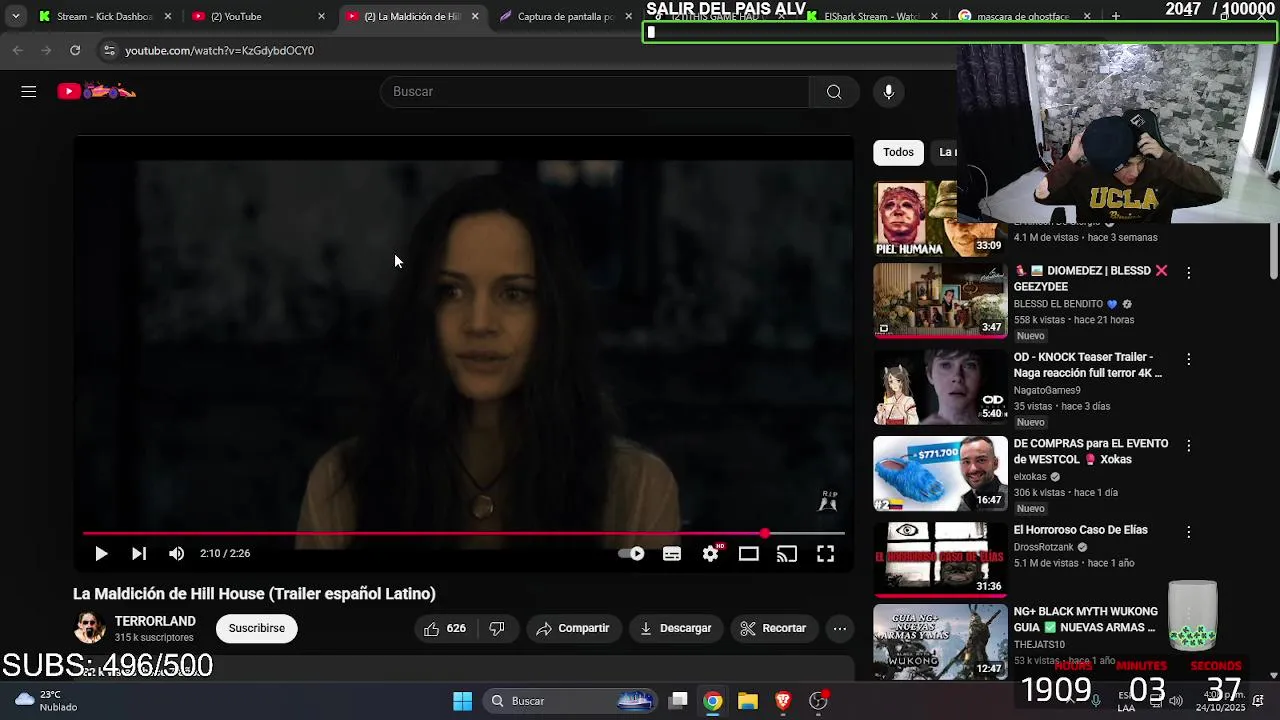Viewport: 1280px width, 720px height.
Task: Open Brave browser from taskbar
Action: (783, 701)
